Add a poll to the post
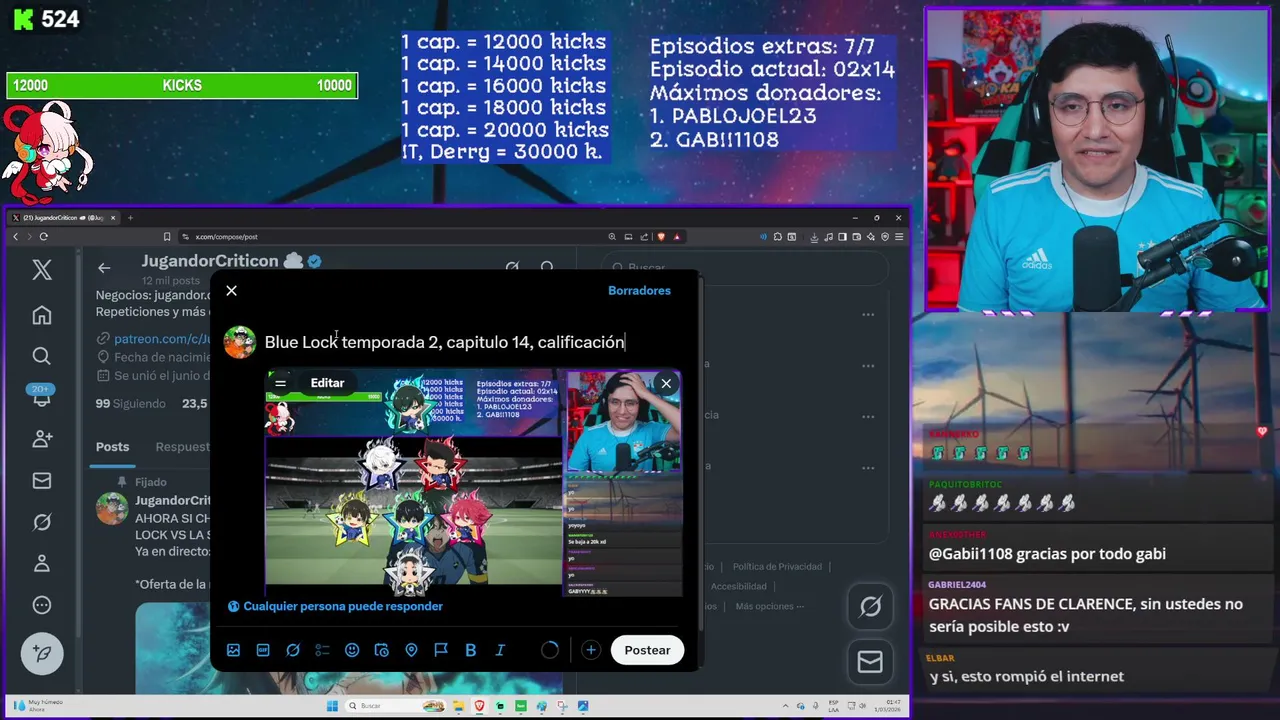The width and height of the screenshot is (1280, 720). 322,650
